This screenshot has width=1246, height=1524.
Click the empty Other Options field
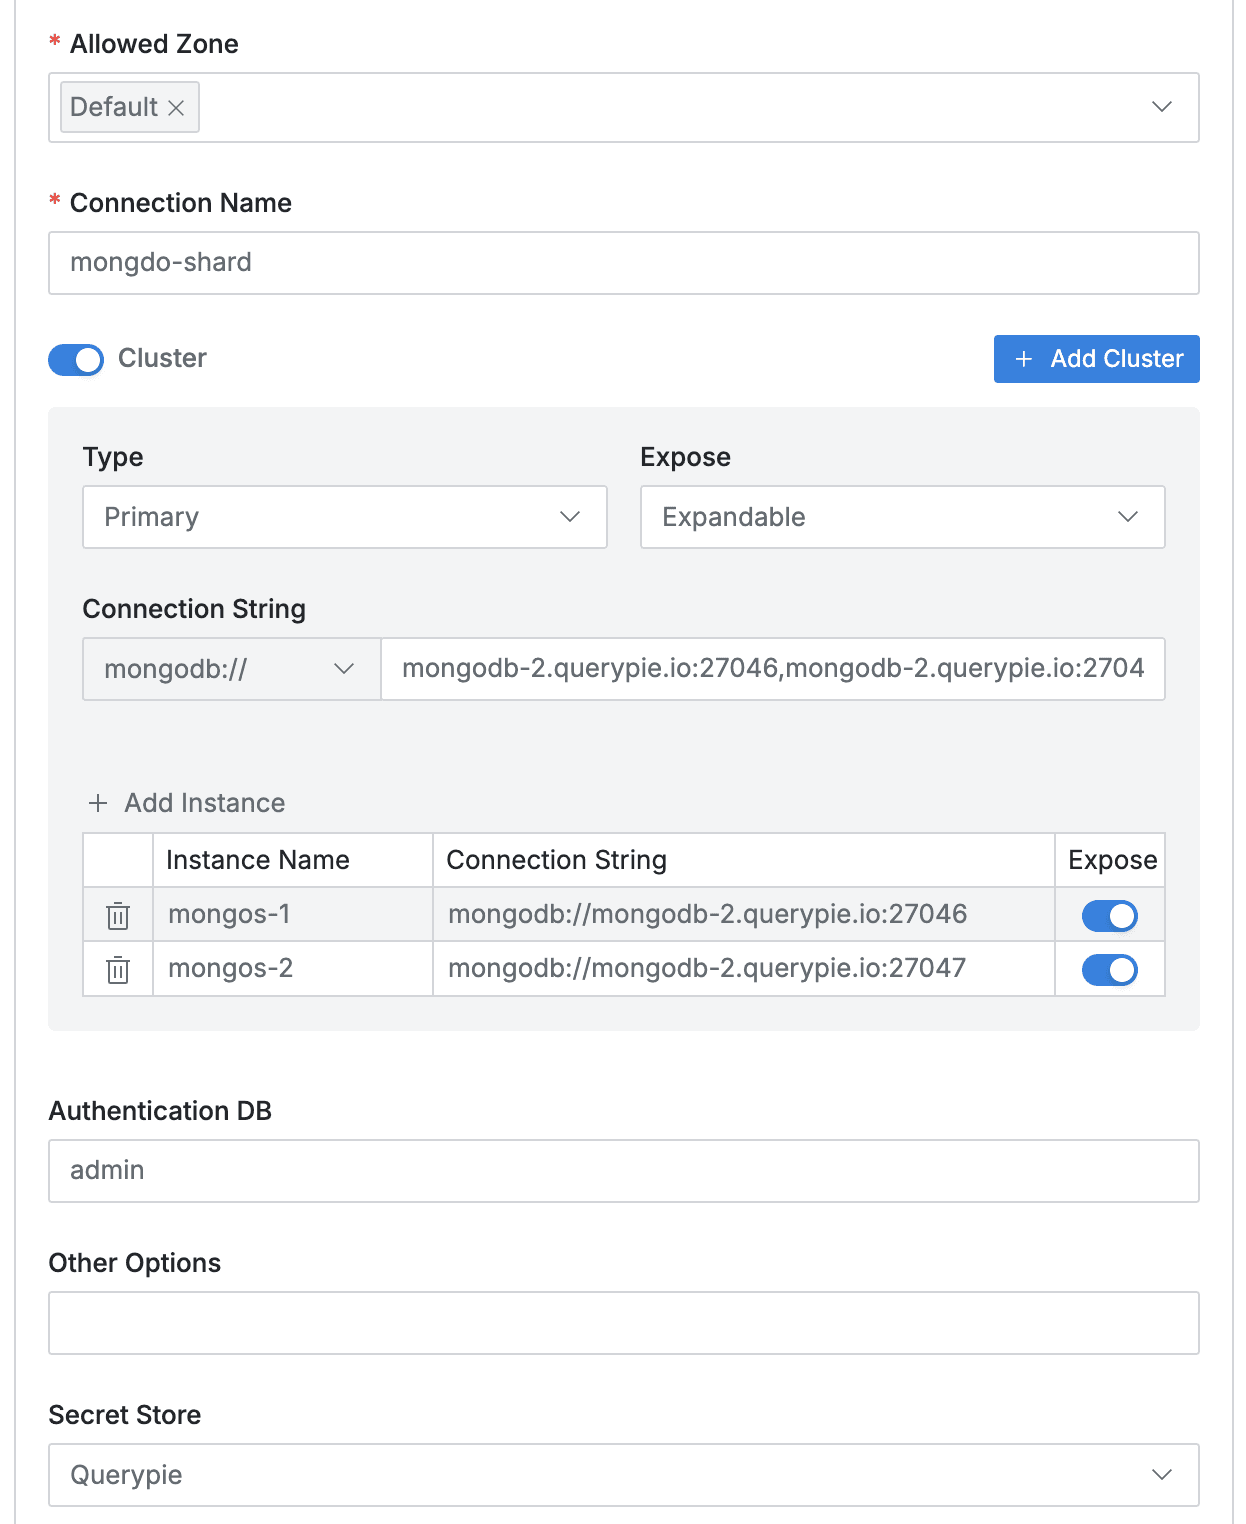[623, 1323]
